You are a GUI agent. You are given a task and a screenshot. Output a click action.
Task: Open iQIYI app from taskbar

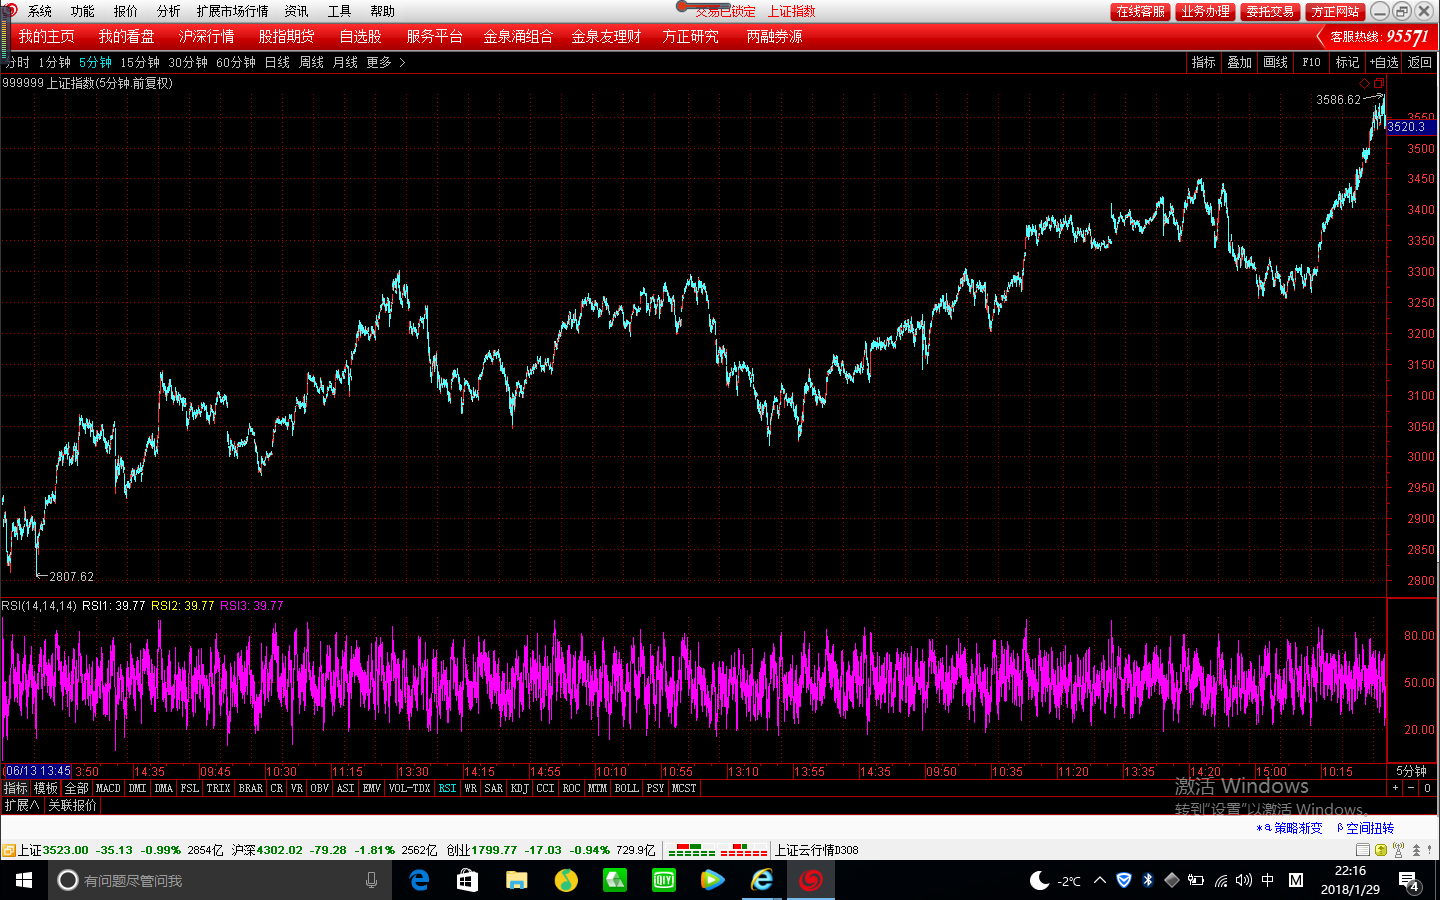pyautogui.click(x=664, y=880)
